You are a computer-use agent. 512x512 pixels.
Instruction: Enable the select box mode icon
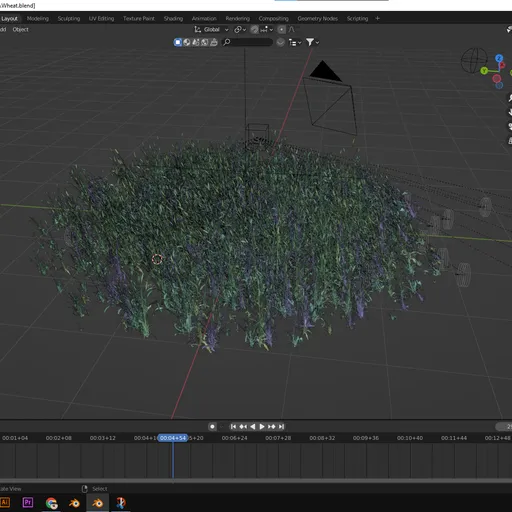click(x=178, y=42)
